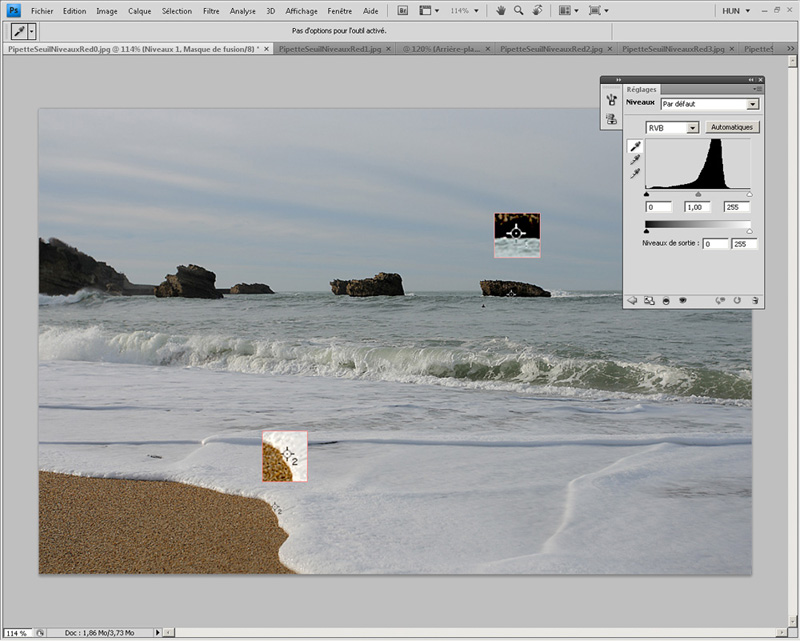Click the upper icon in the collapsed panel dock

(611, 100)
